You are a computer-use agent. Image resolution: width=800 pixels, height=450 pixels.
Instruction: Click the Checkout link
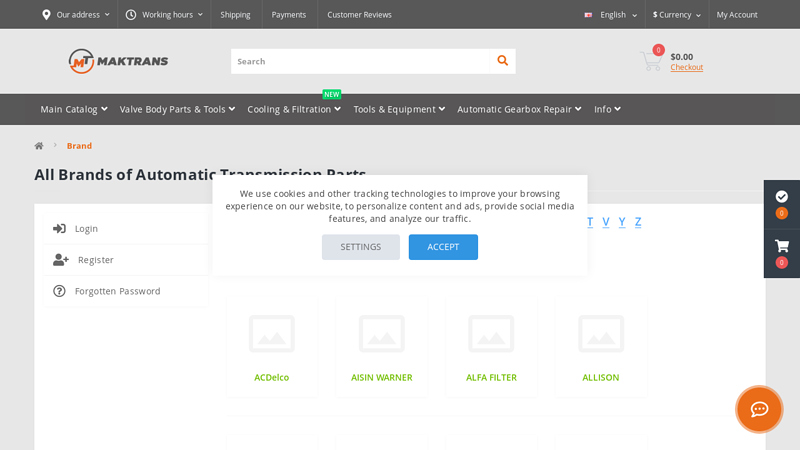(x=686, y=68)
